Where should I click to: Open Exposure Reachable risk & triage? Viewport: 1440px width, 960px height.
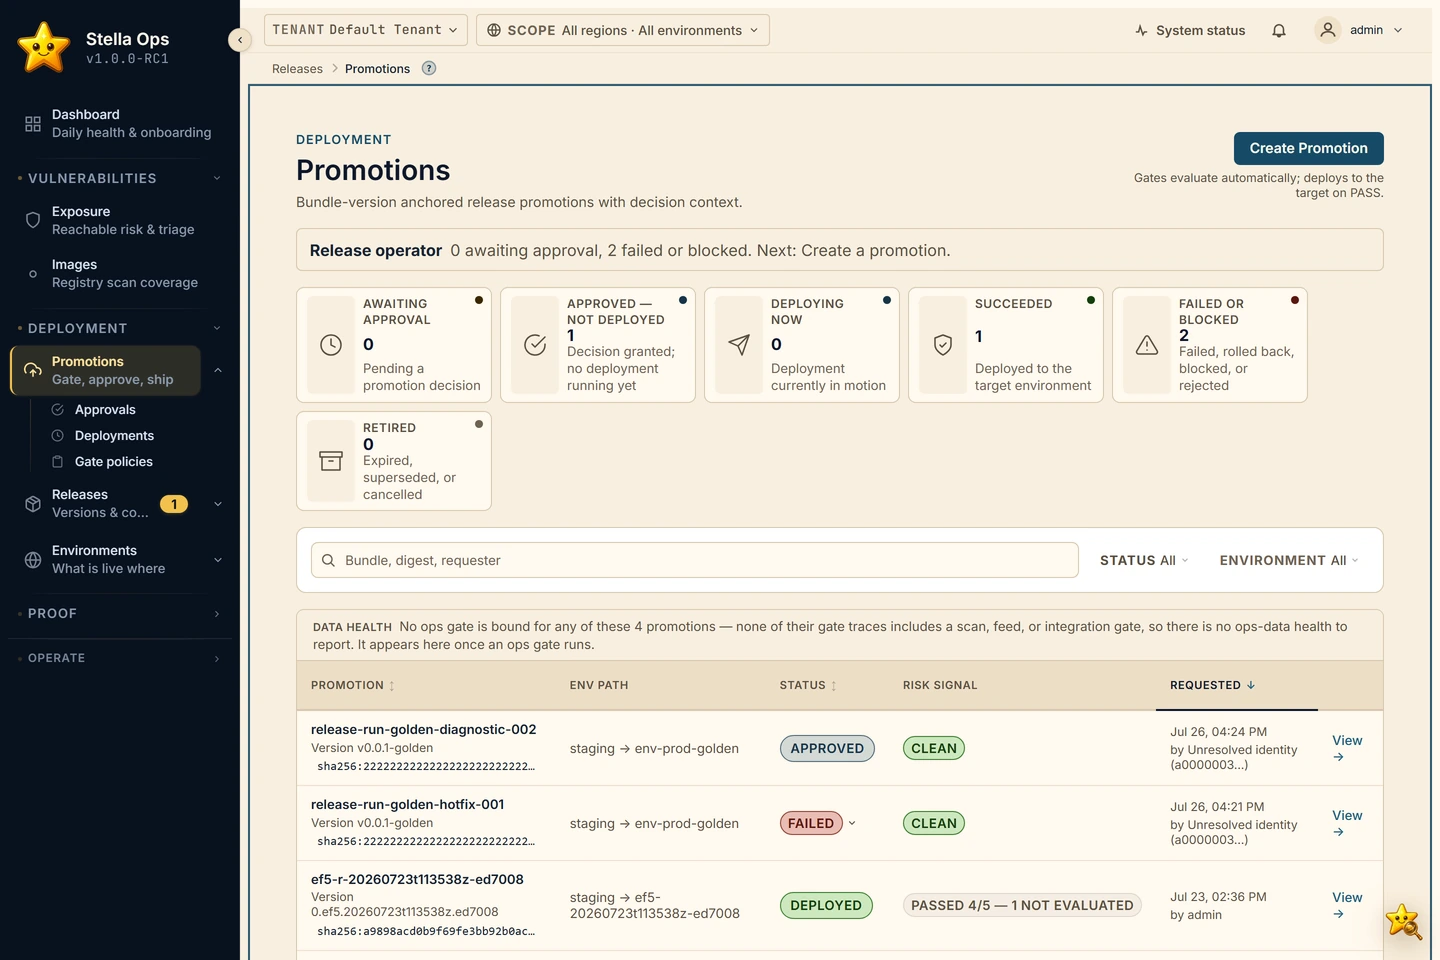click(120, 220)
